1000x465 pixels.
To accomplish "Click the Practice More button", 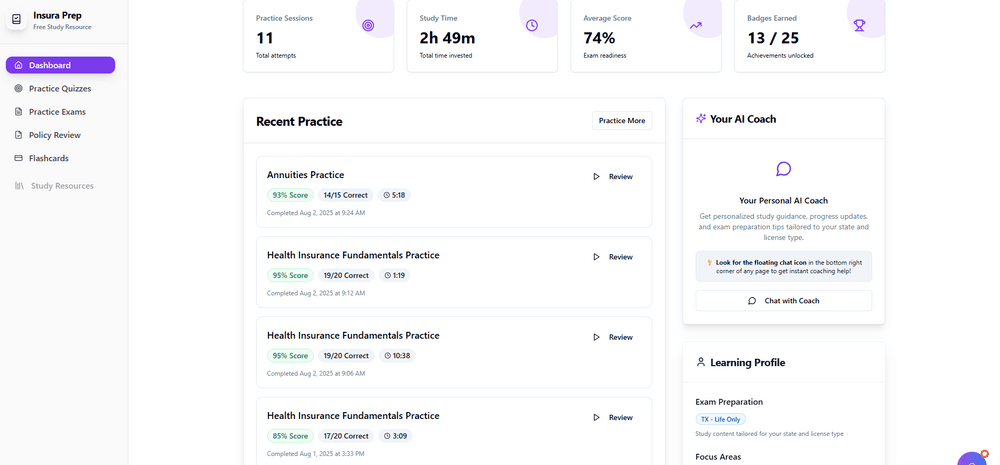I will [621, 121].
